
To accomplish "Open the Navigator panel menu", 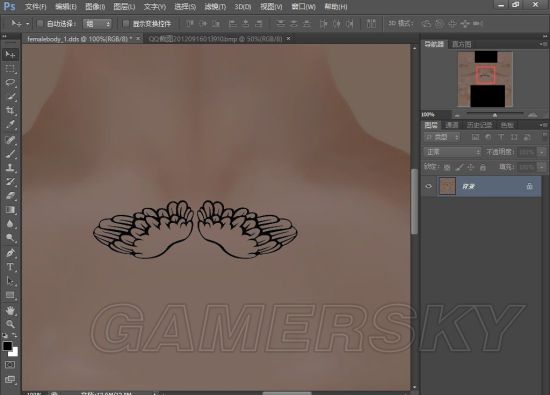I will click(x=543, y=44).
